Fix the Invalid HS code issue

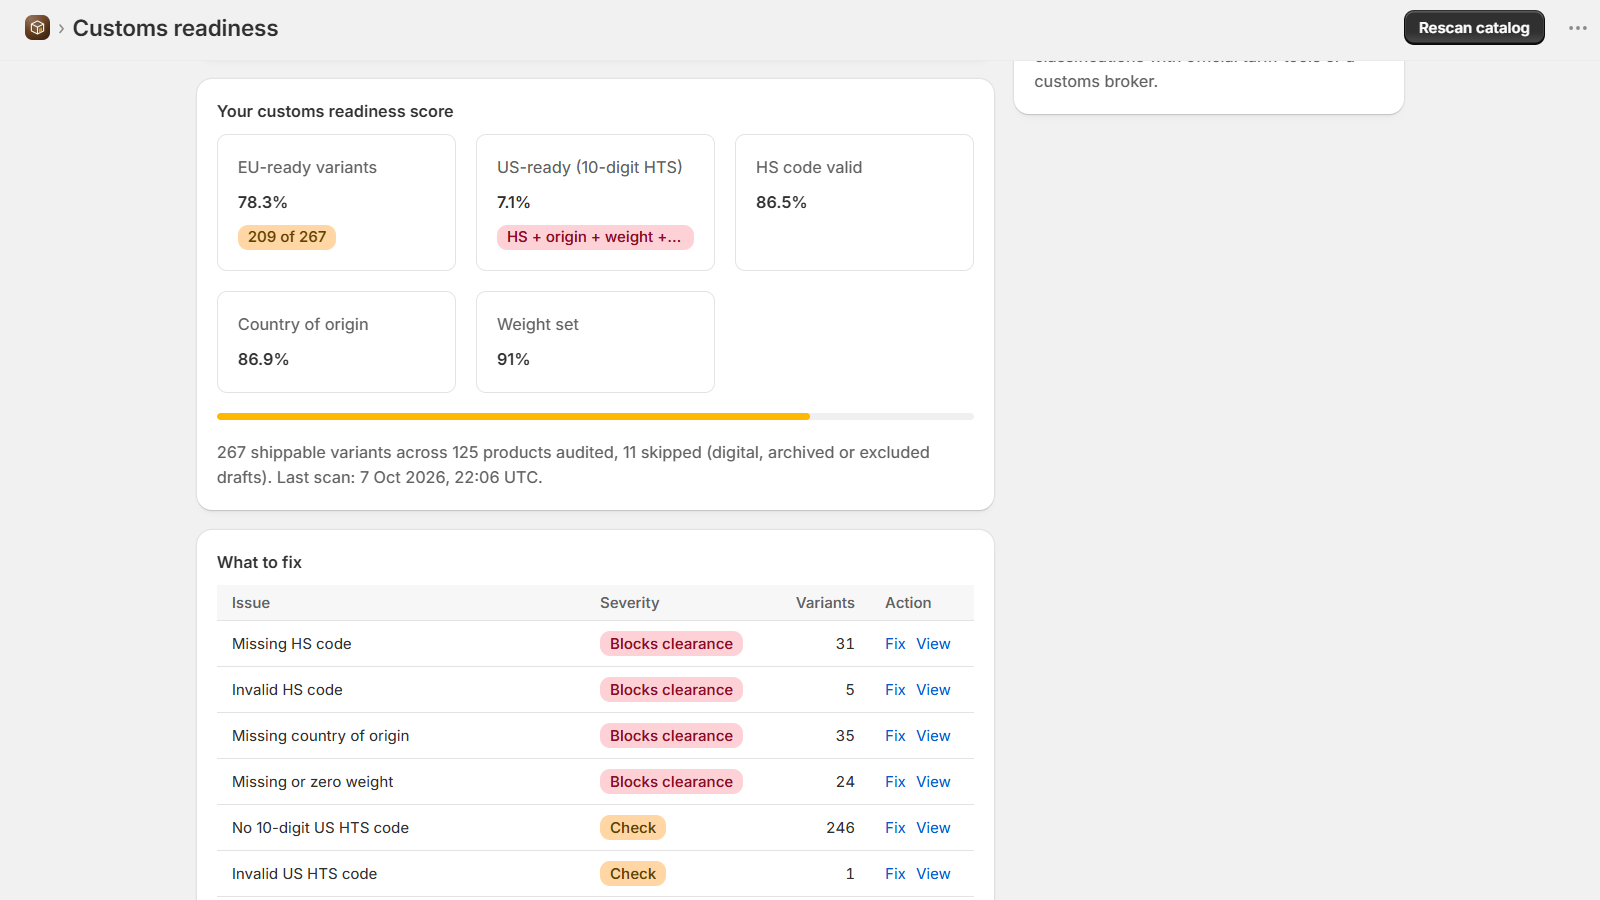895,690
